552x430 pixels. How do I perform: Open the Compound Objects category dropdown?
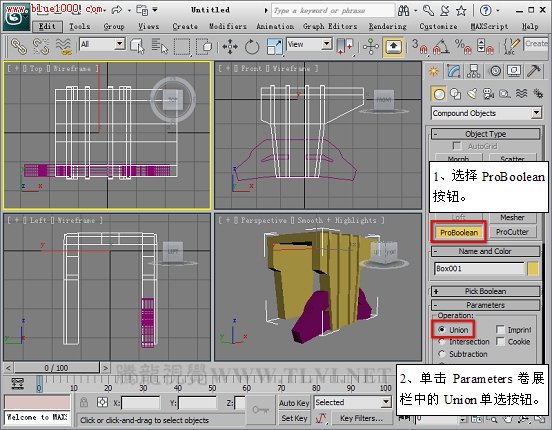[486, 113]
